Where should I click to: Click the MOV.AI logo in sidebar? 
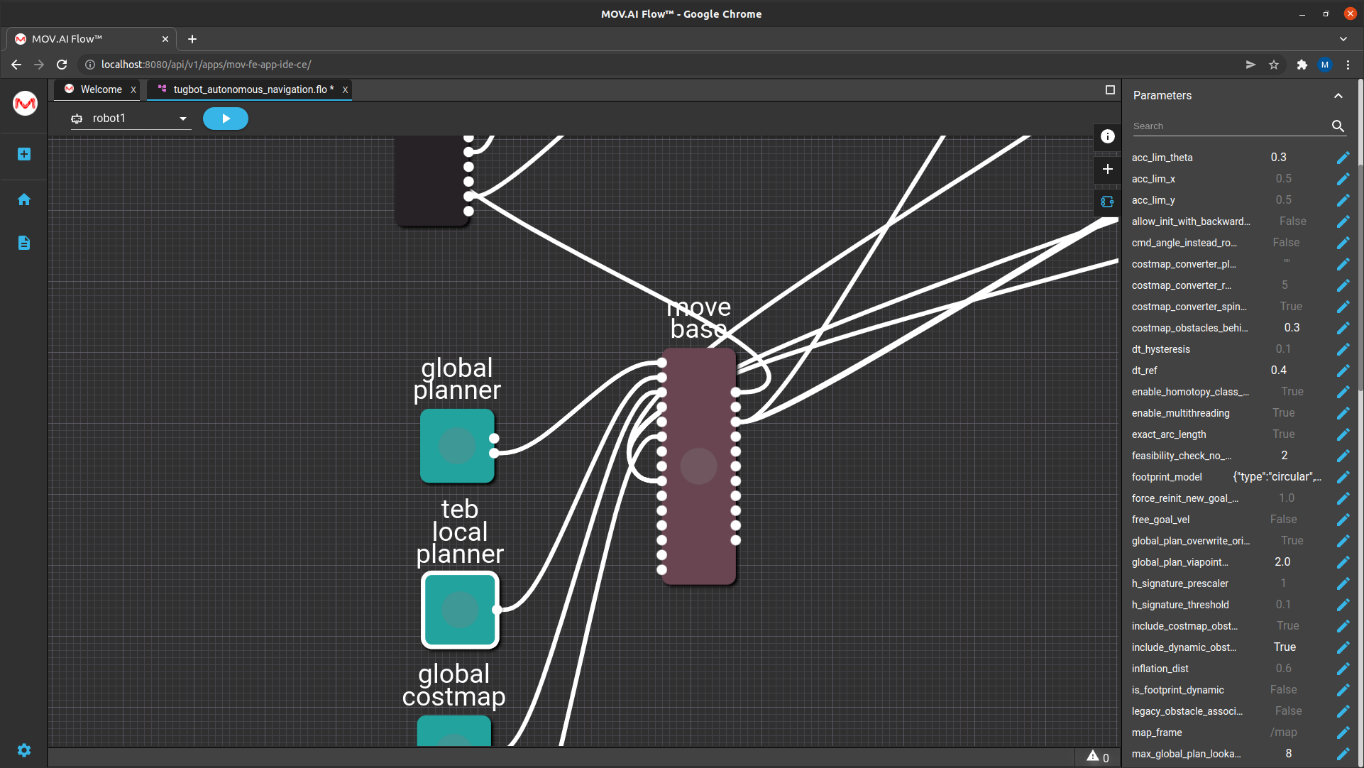[x=24, y=103]
